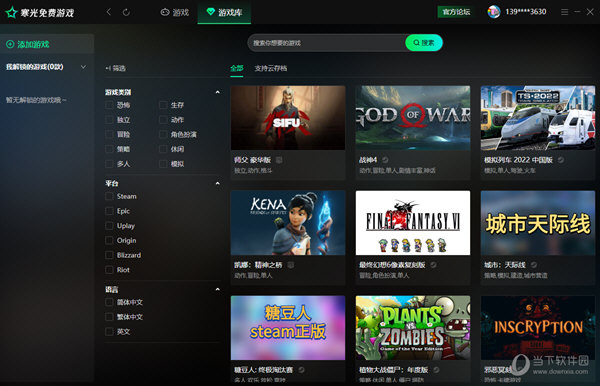This screenshot has height=386, width=600.
Task: Filter by Riot platform checkbox
Action: [x=109, y=270]
